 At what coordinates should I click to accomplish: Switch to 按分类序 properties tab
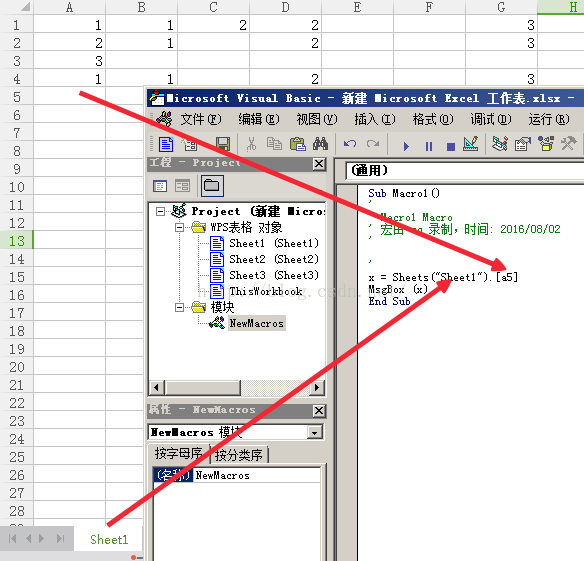coord(239,454)
